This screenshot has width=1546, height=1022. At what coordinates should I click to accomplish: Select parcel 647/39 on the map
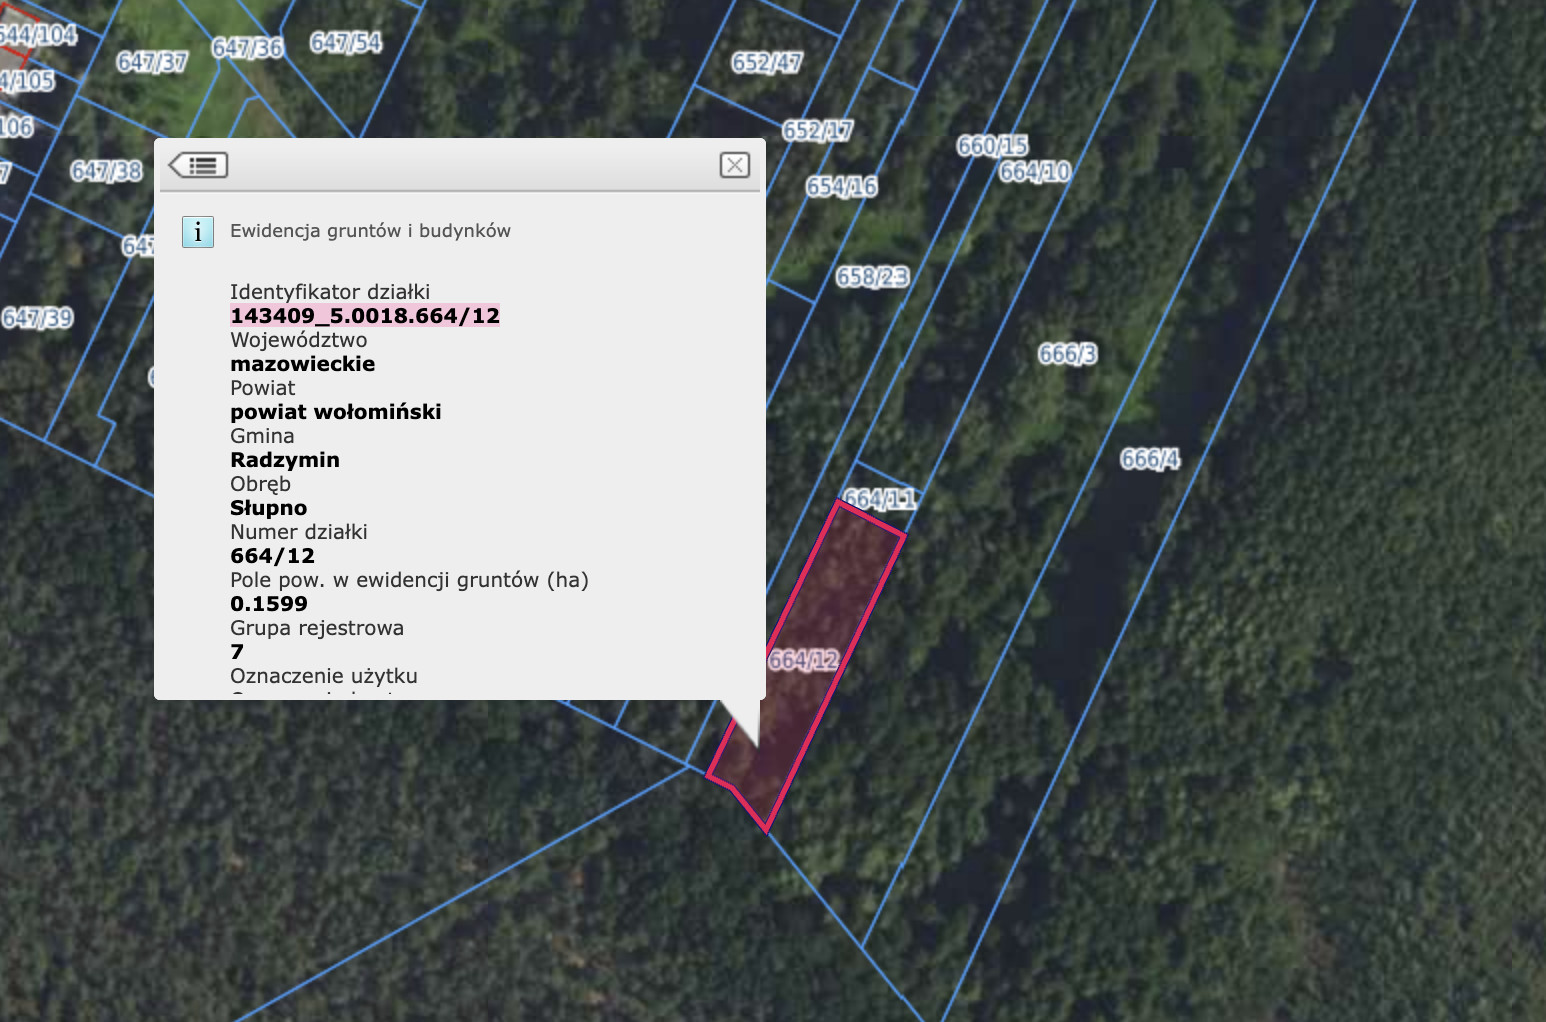[x=37, y=318]
